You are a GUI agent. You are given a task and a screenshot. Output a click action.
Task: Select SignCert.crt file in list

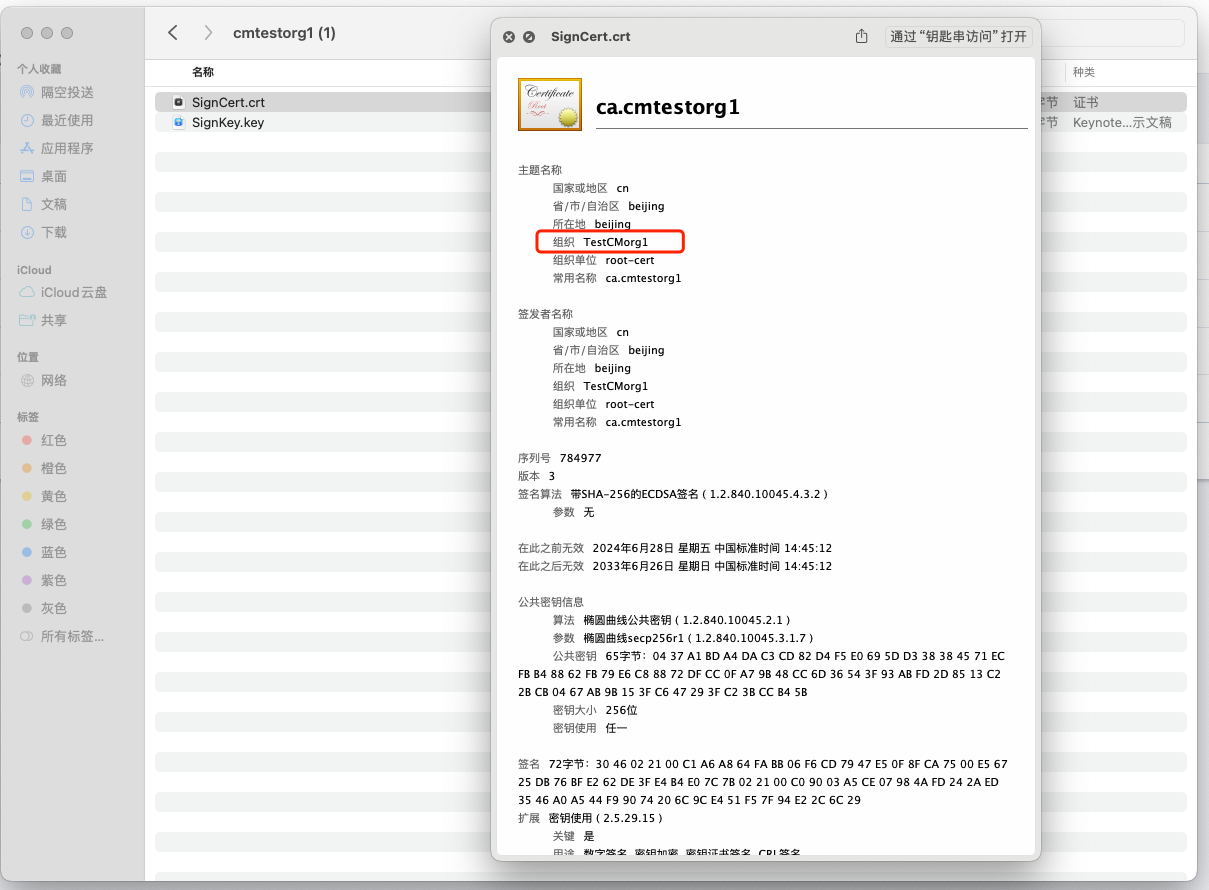(228, 102)
